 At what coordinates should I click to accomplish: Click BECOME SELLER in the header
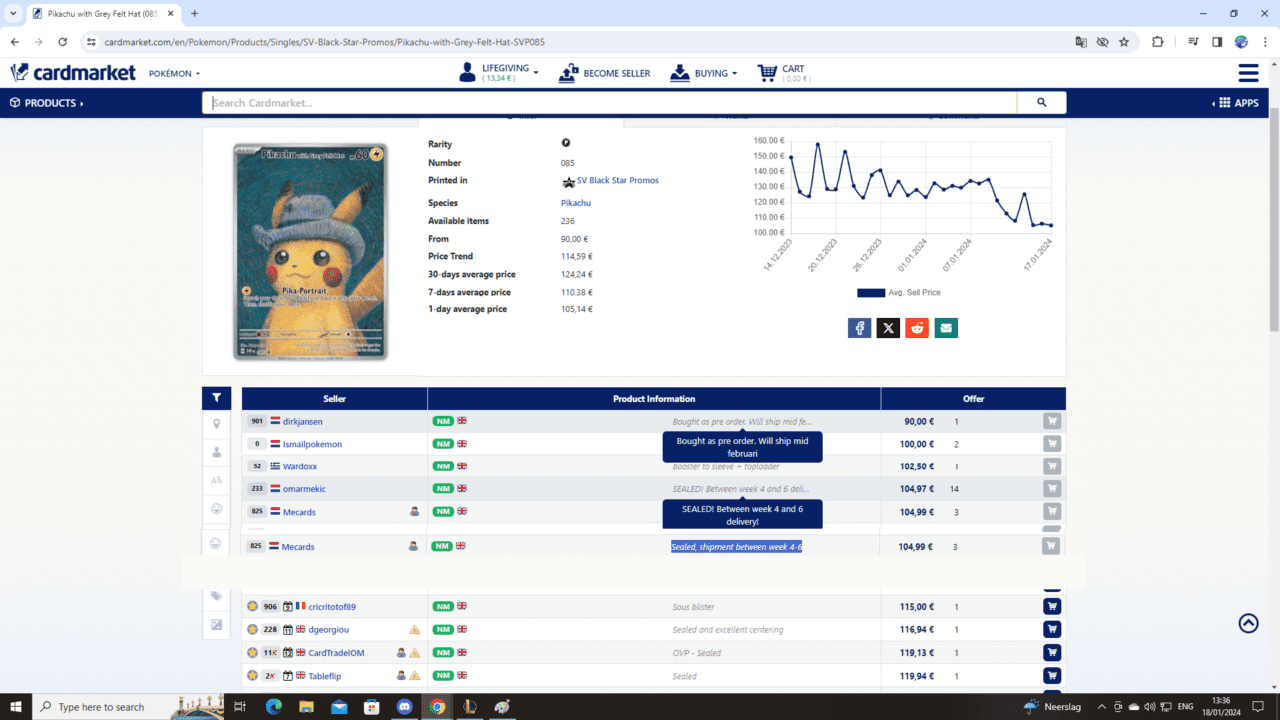pos(605,73)
